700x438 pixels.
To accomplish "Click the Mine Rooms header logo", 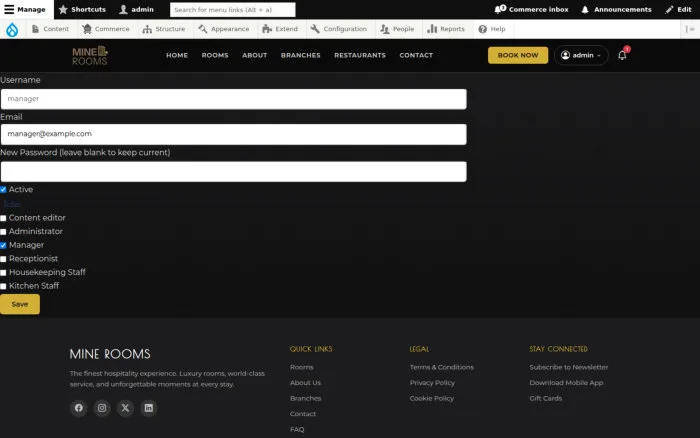I will tap(90, 55).
